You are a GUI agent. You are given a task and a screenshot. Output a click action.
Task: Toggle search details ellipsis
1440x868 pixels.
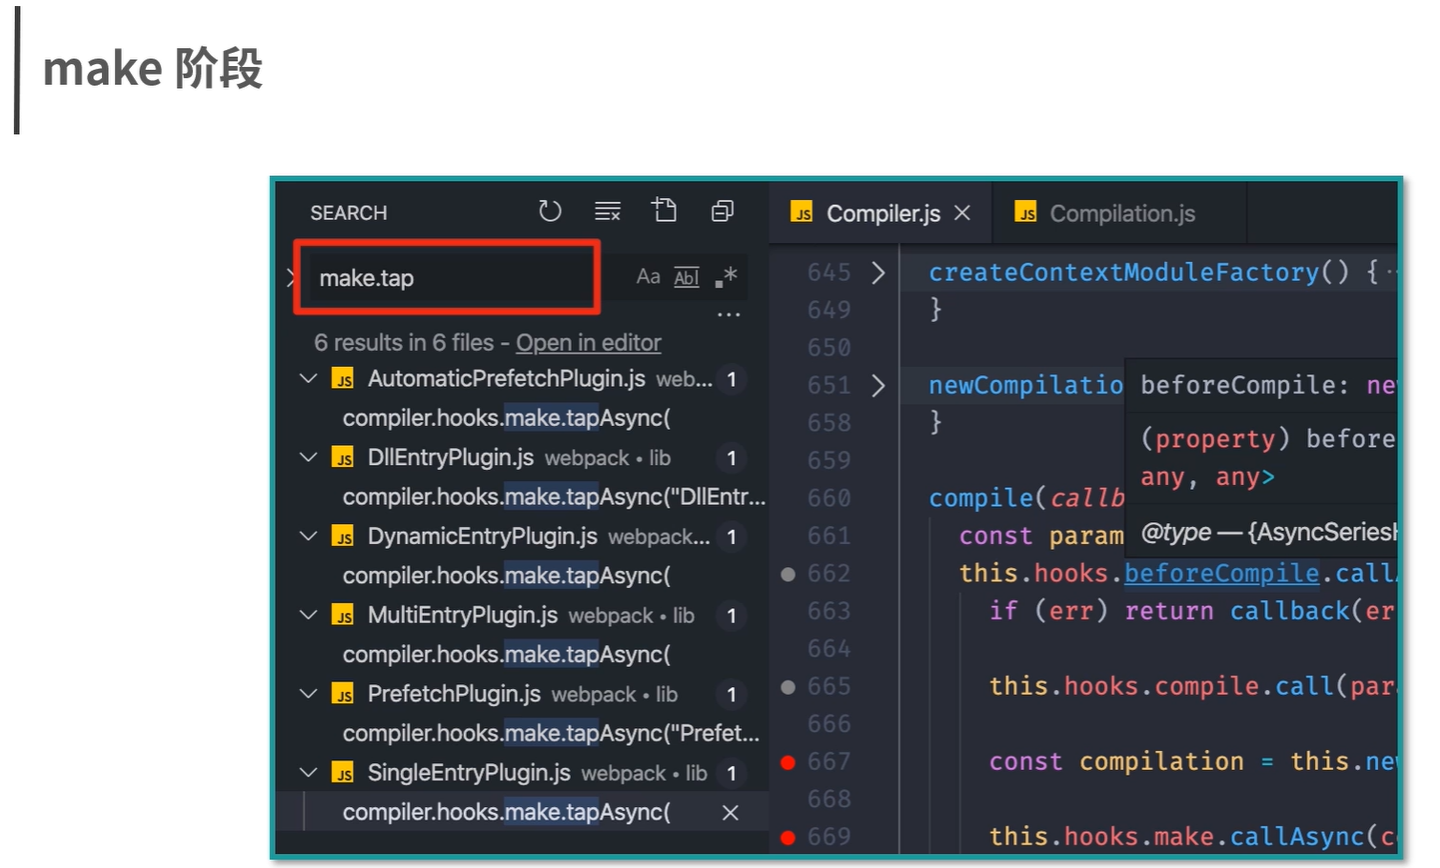pyautogui.click(x=728, y=315)
